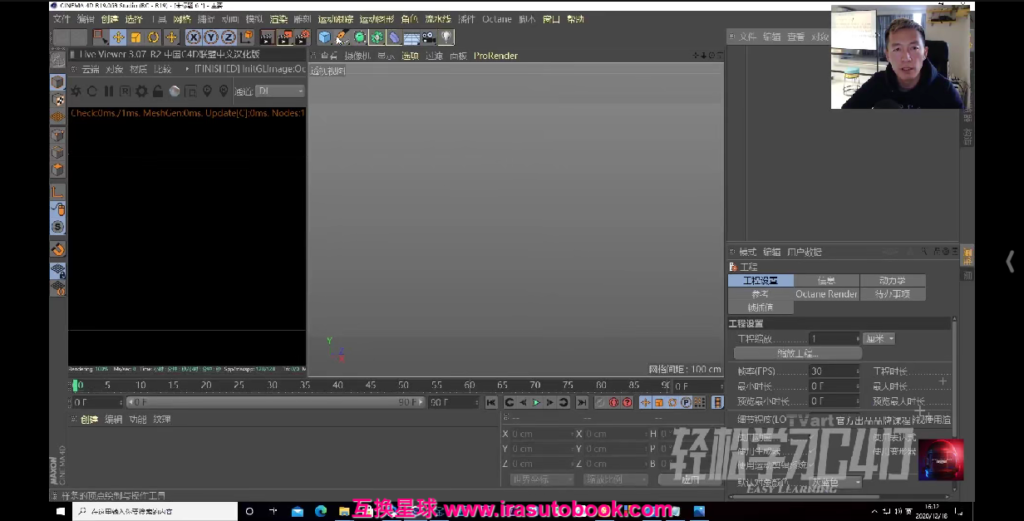Open the ProRender viewport menu

[495, 56]
